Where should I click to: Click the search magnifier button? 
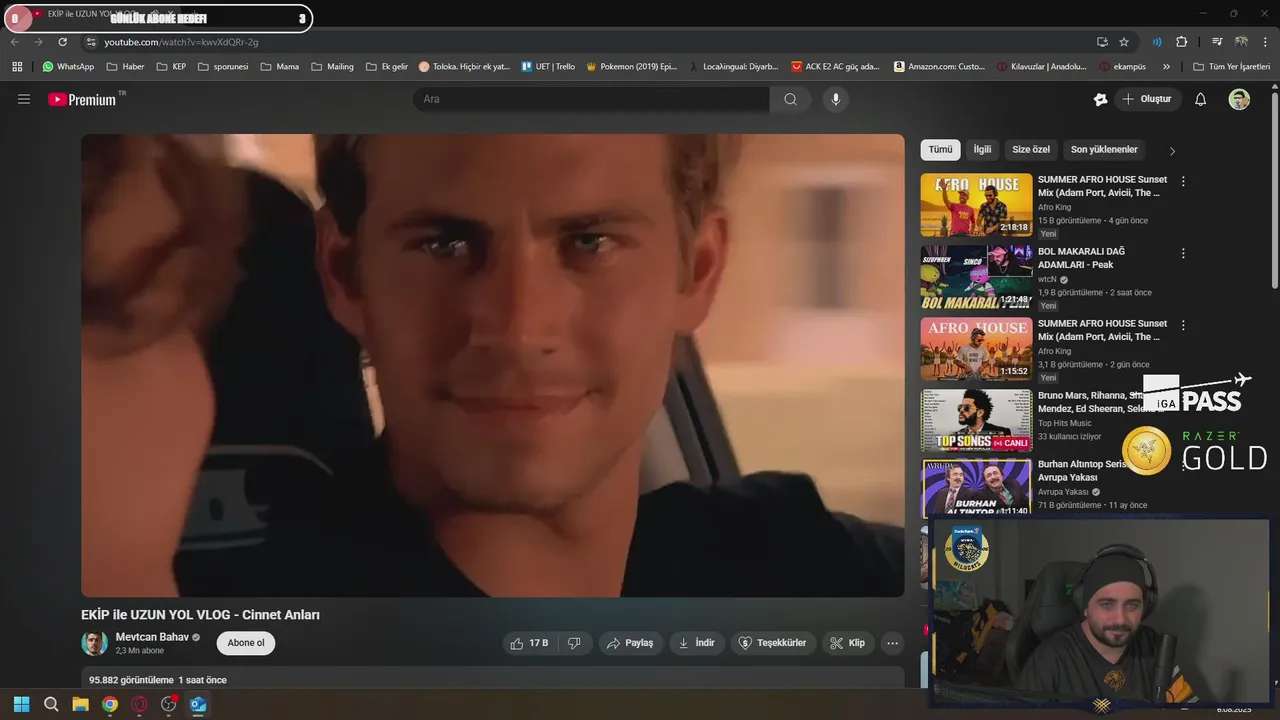(790, 99)
